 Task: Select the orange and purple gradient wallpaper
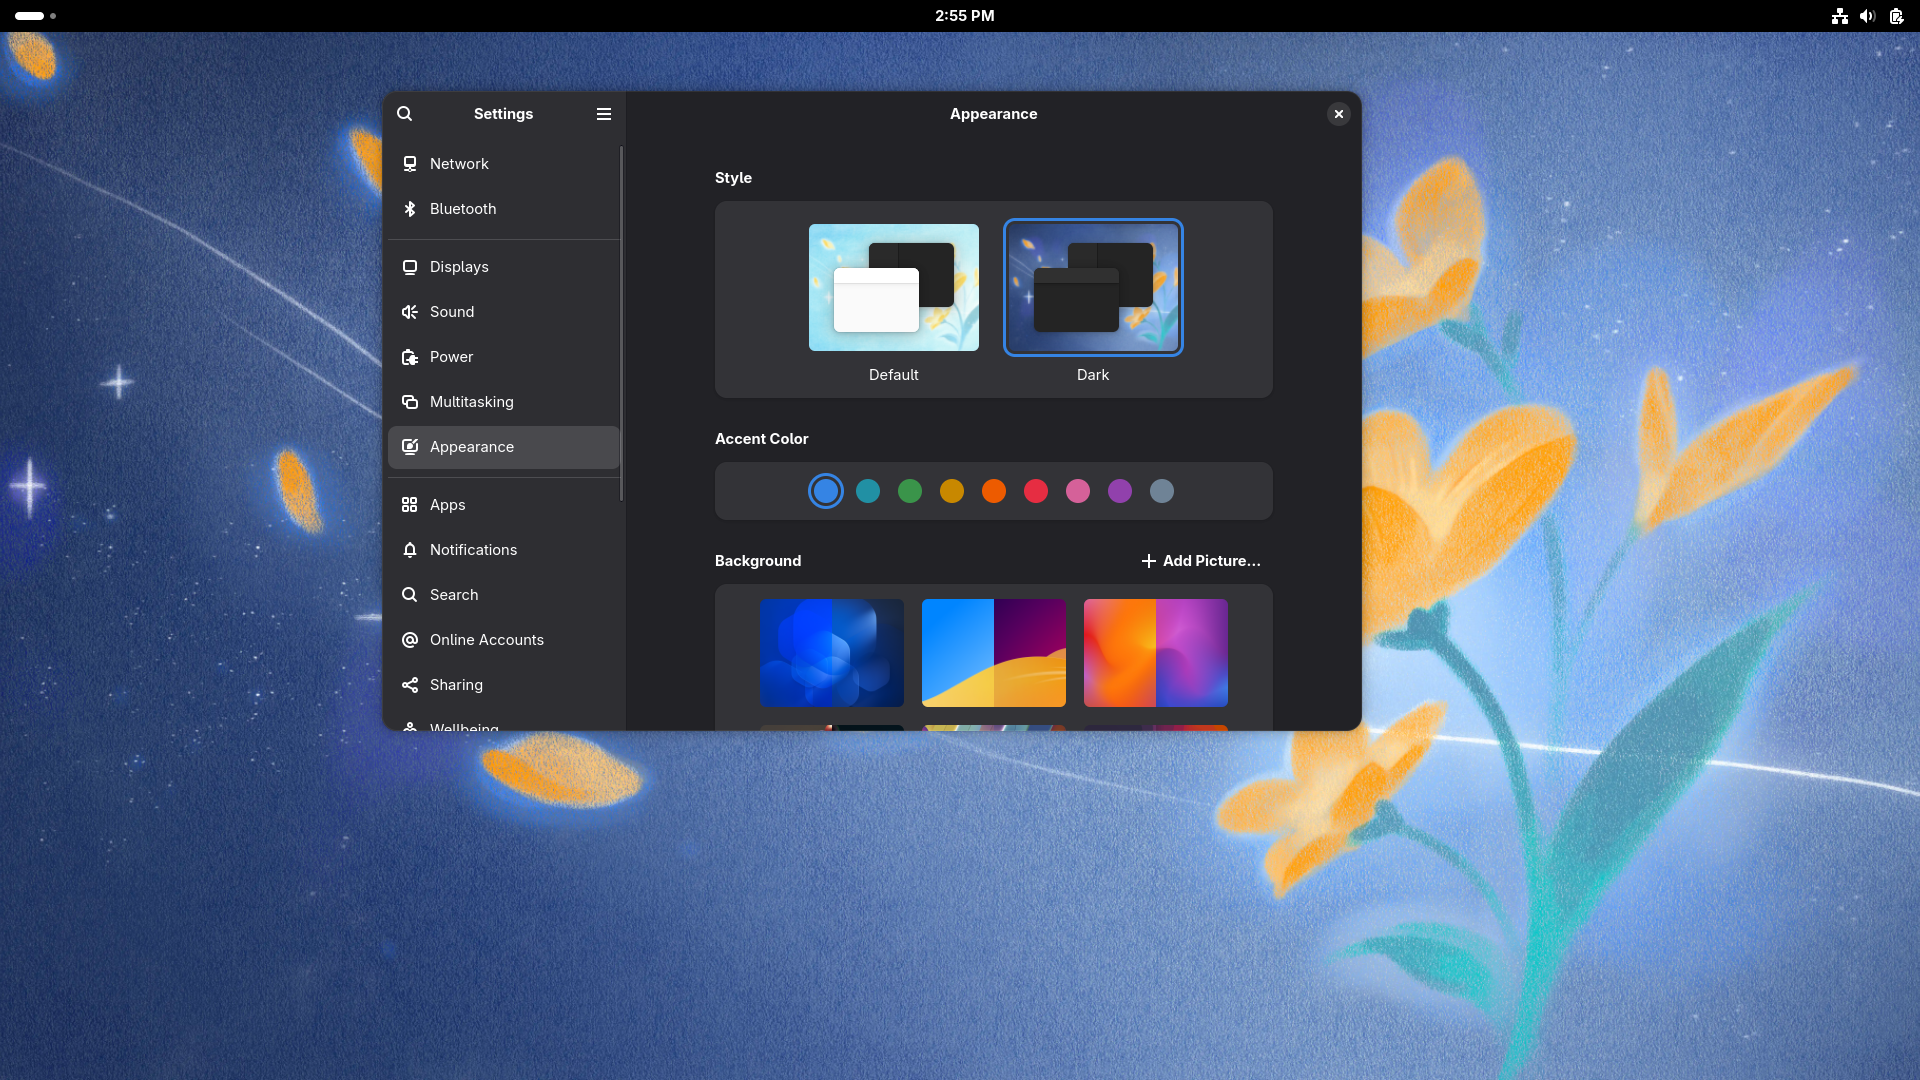1156,653
